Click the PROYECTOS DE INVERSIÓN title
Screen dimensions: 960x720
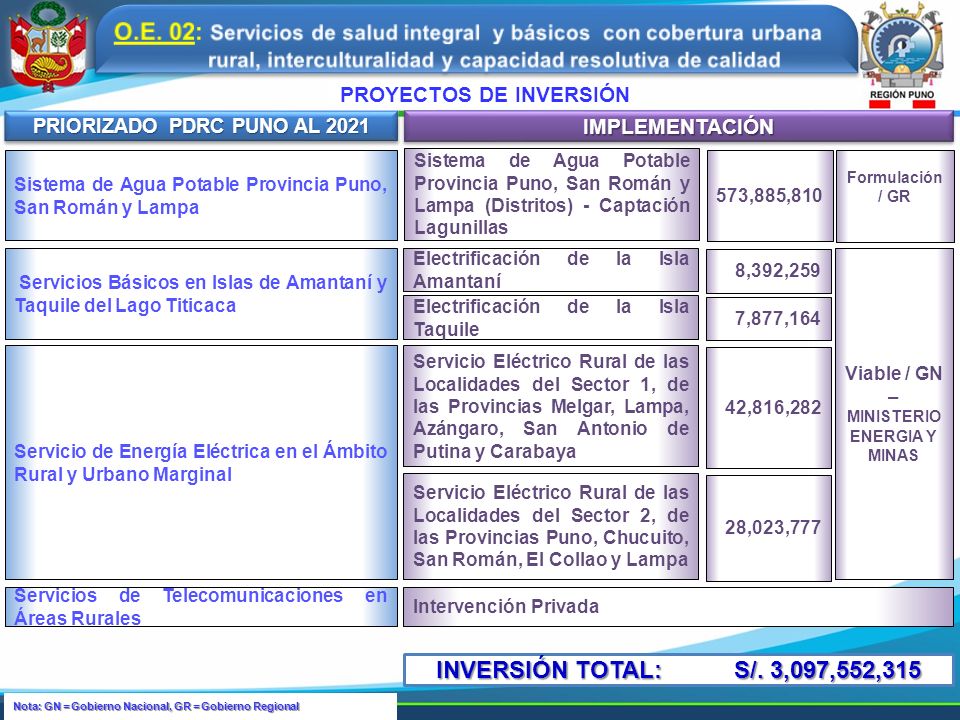click(x=484, y=95)
